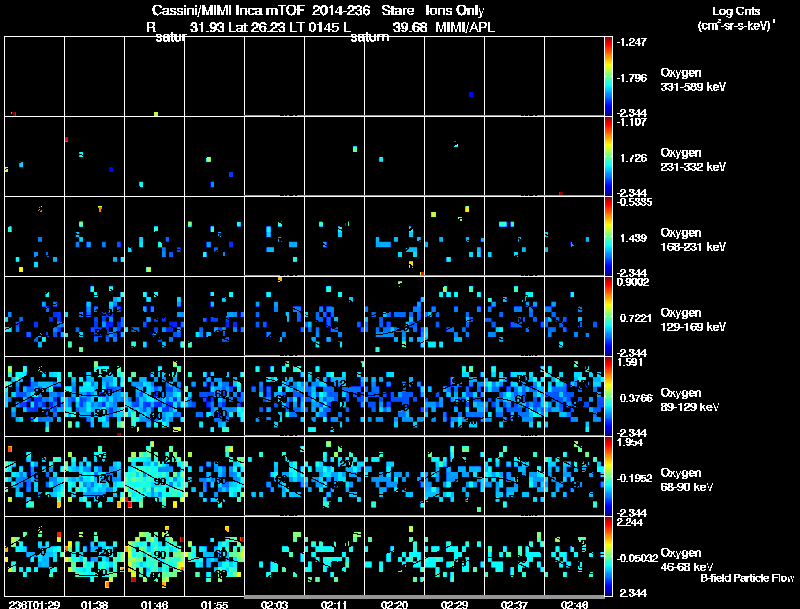Click the color bar for Oxygen 331-589 keV
Screen dimensions: 800x609
tap(610, 76)
